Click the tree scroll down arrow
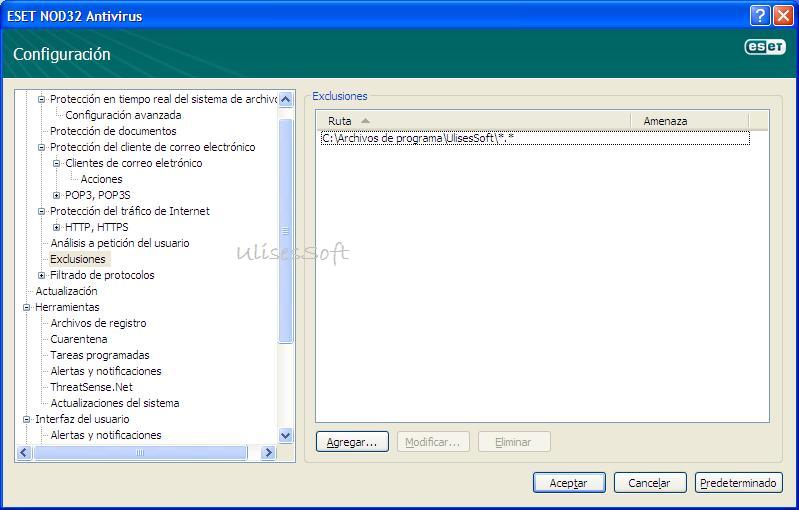The width and height of the screenshot is (799, 510). [x=285, y=436]
